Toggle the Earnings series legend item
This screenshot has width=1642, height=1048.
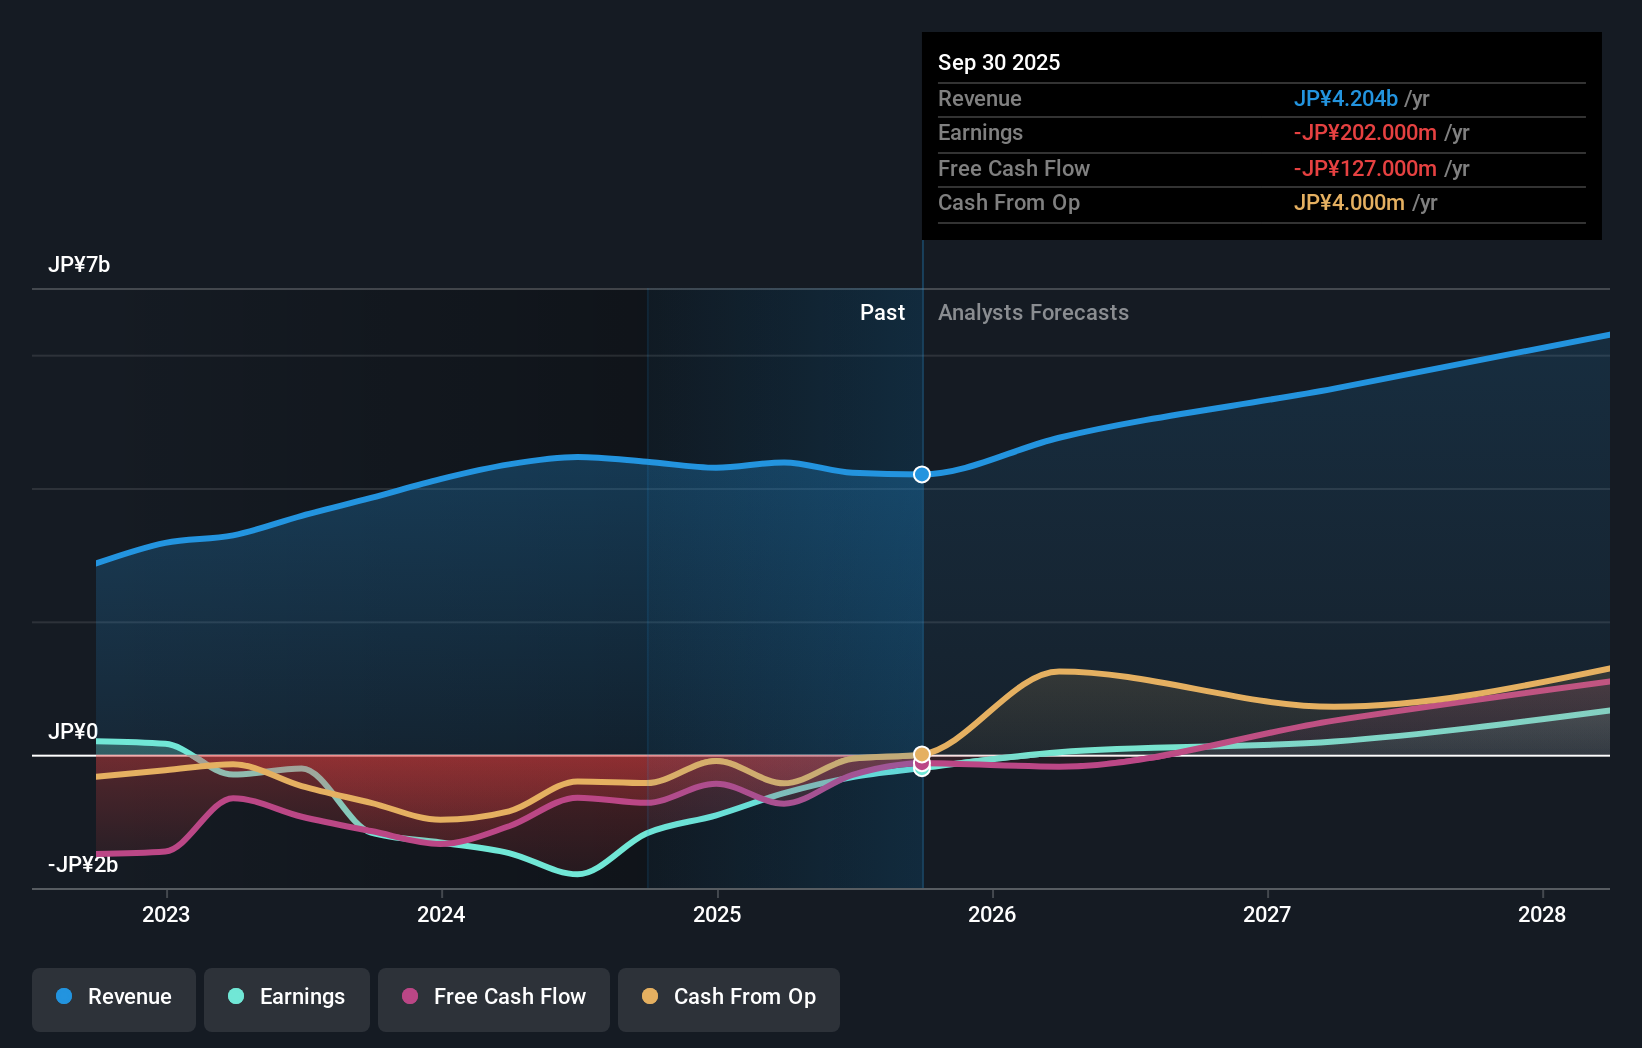click(x=287, y=997)
